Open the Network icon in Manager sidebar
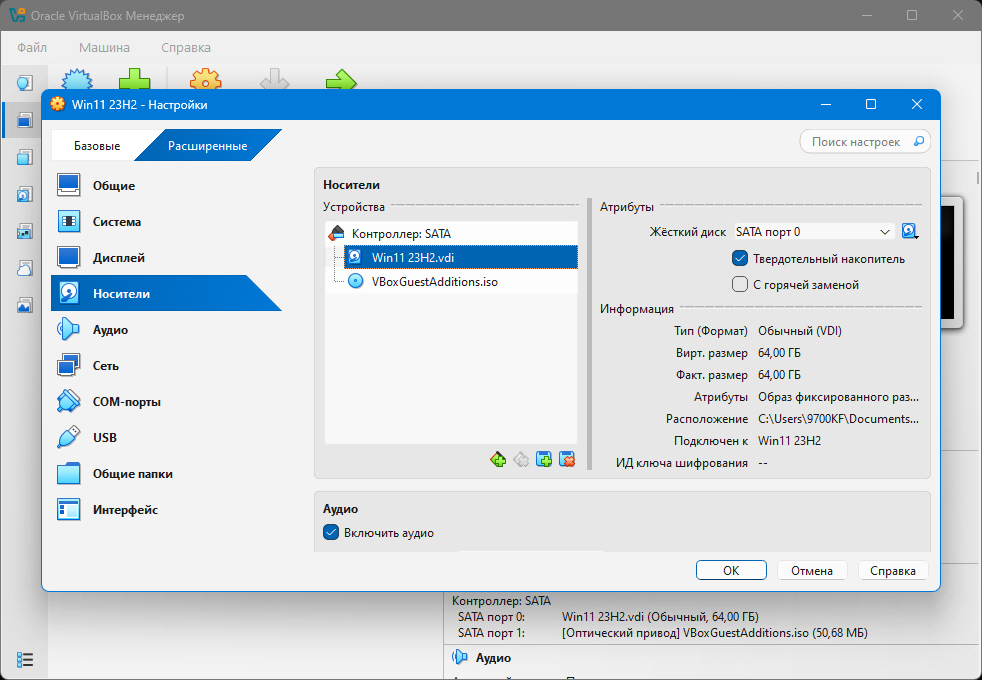 pyautogui.click(x=24, y=232)
